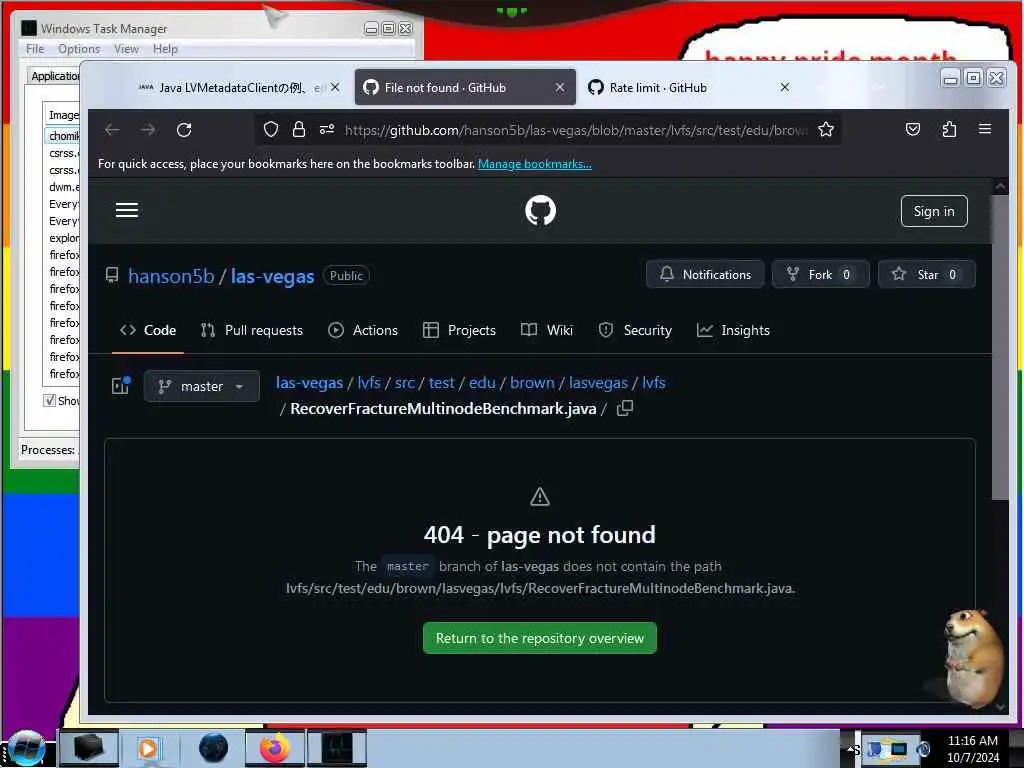Viewport: 1024px width, 768px height.
Task: Open the View menu in Task Manager
Action: (x=126, y=49)
